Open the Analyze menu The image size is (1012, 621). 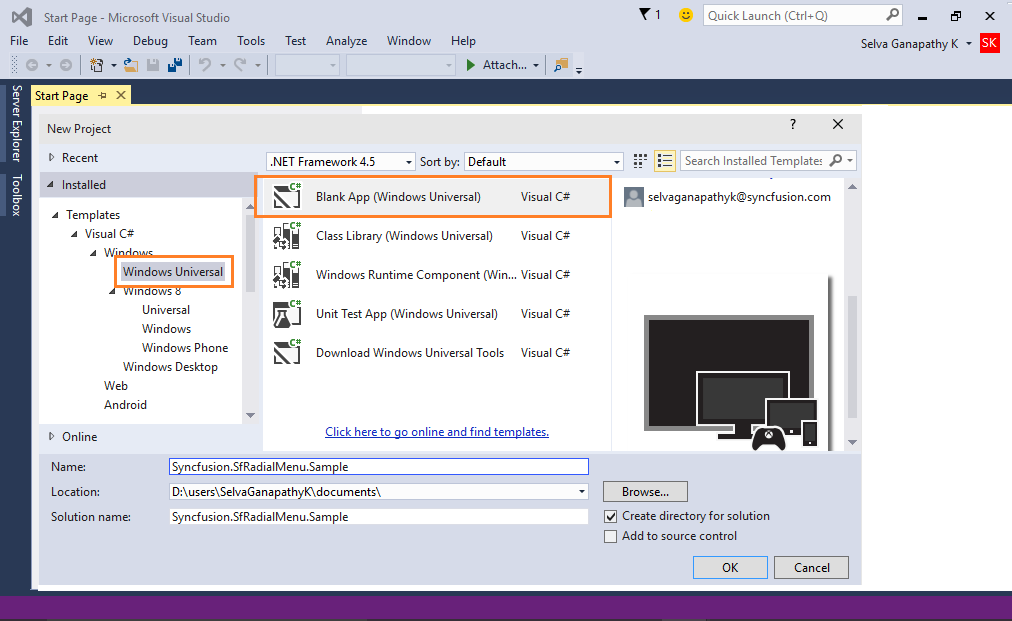(346, 41)
